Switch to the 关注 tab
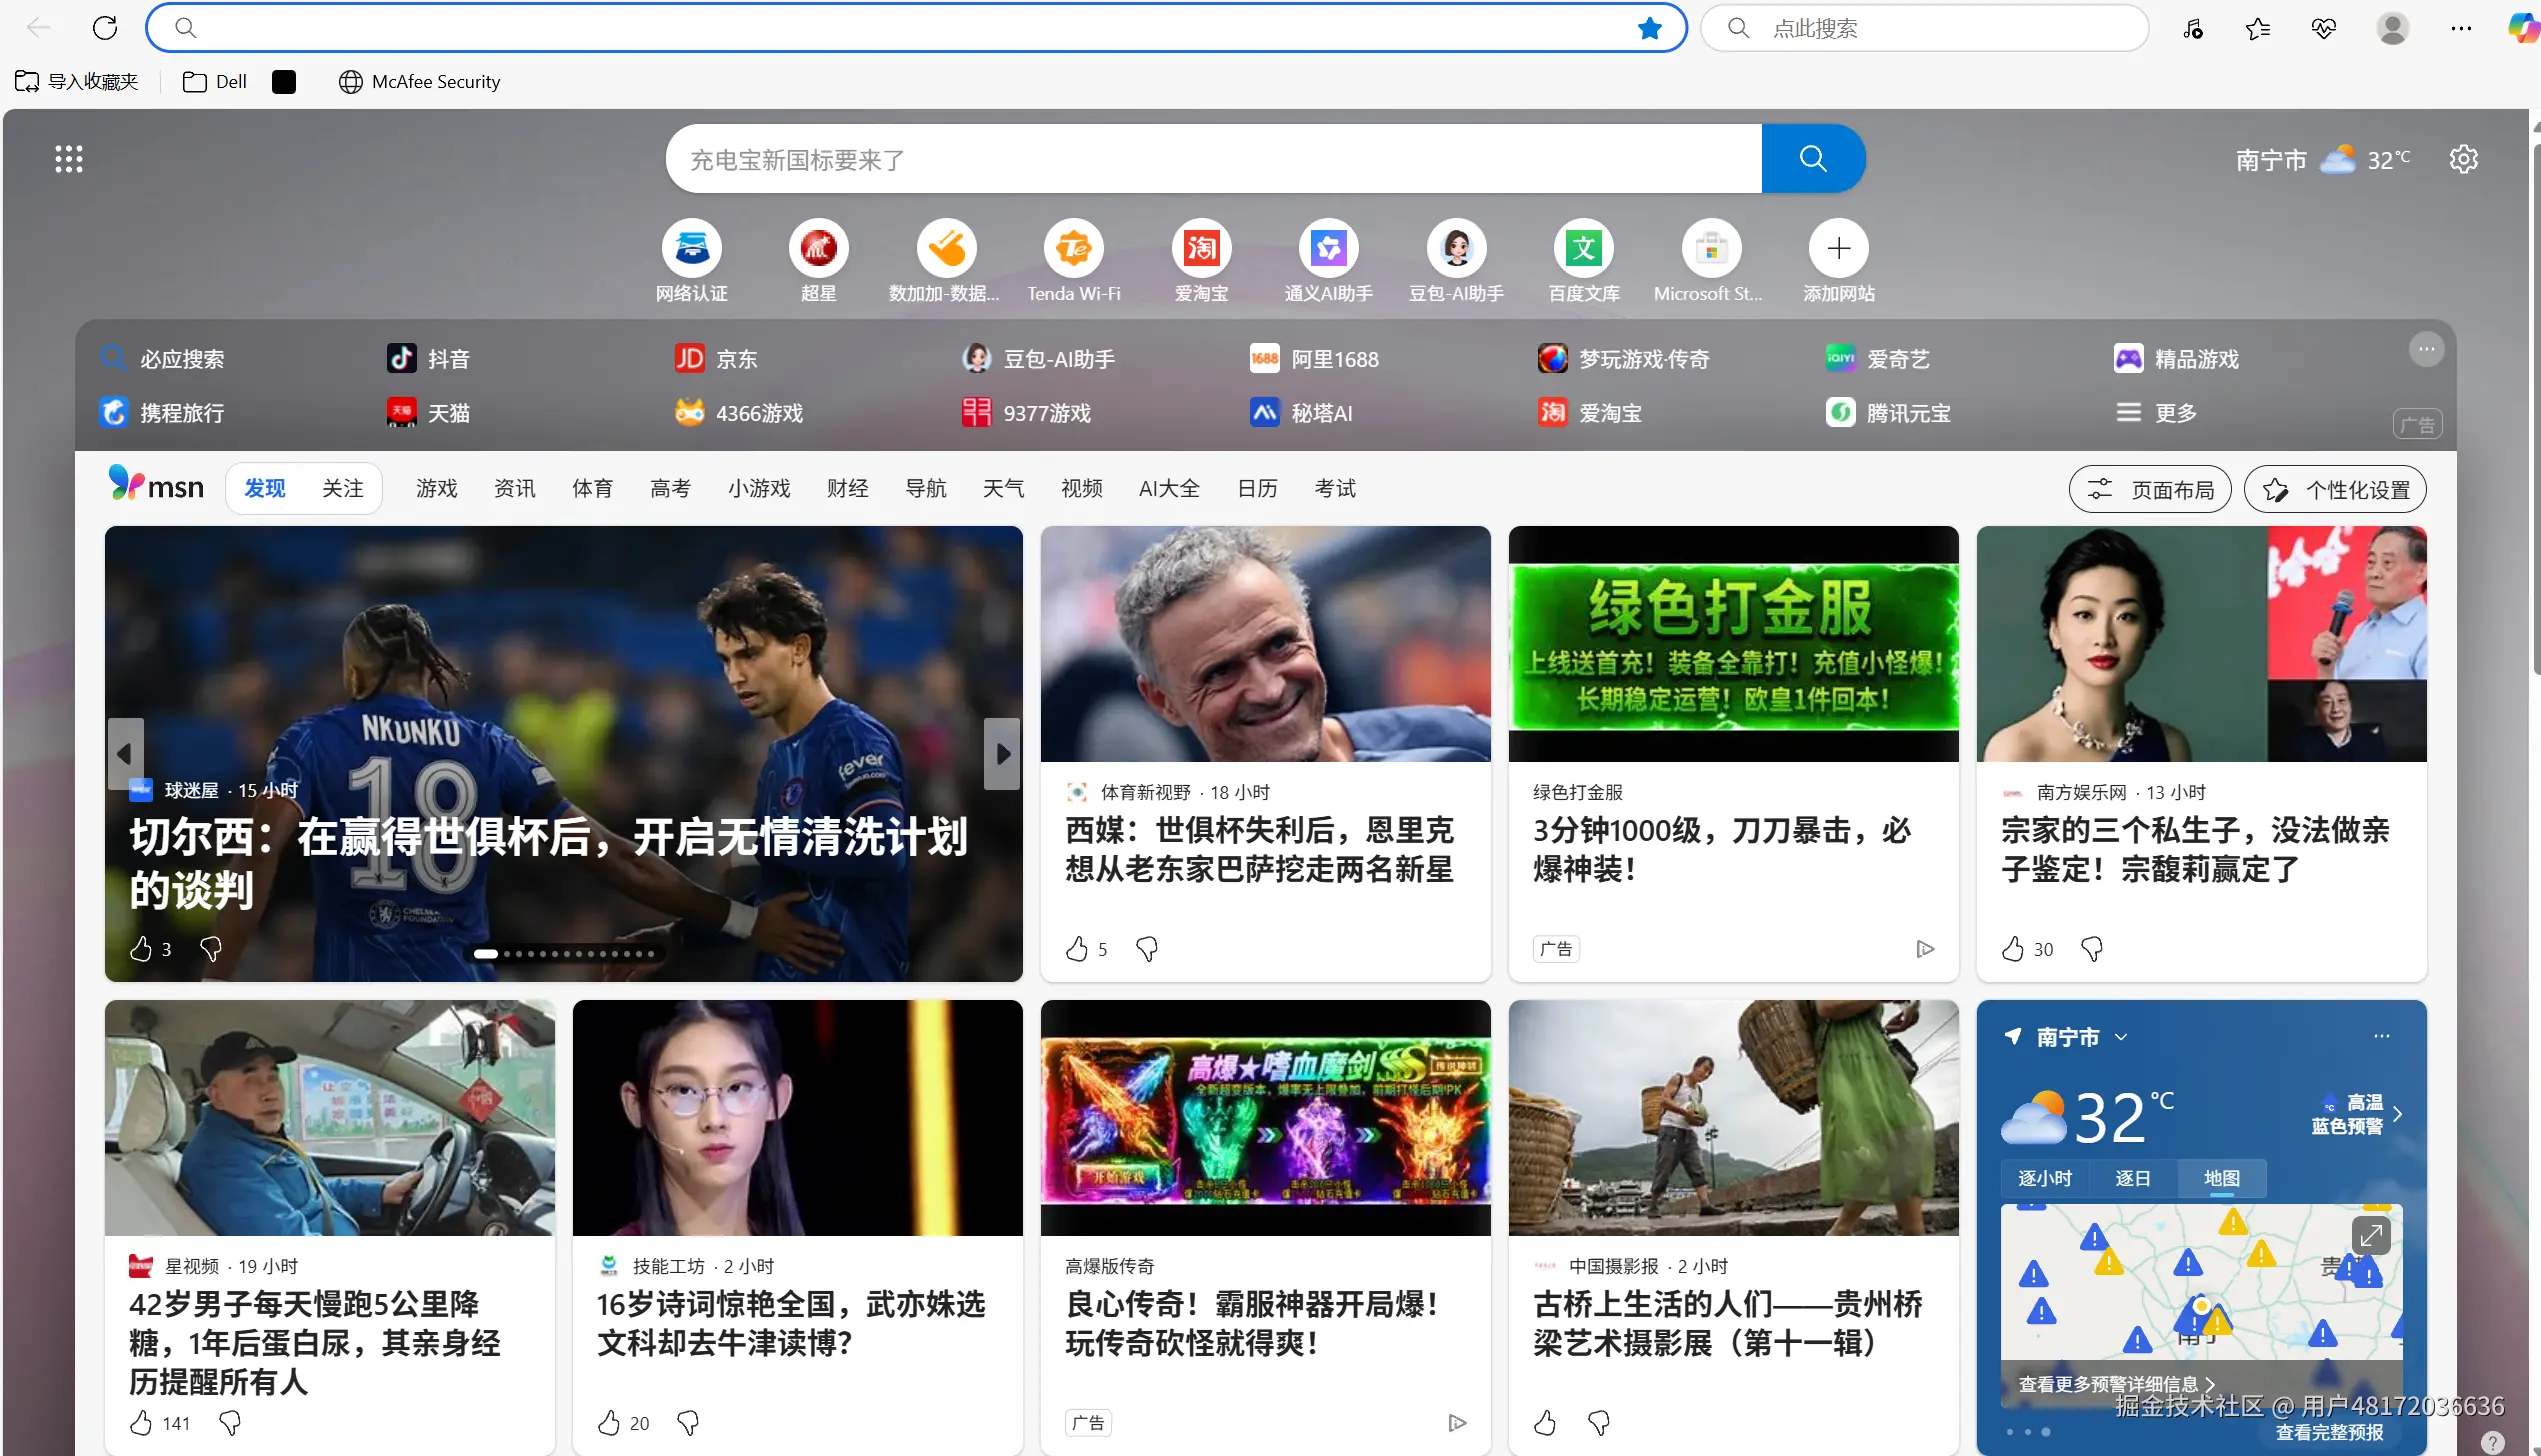The width and height of the screenshot is (2541, 1456). point(341,488)
